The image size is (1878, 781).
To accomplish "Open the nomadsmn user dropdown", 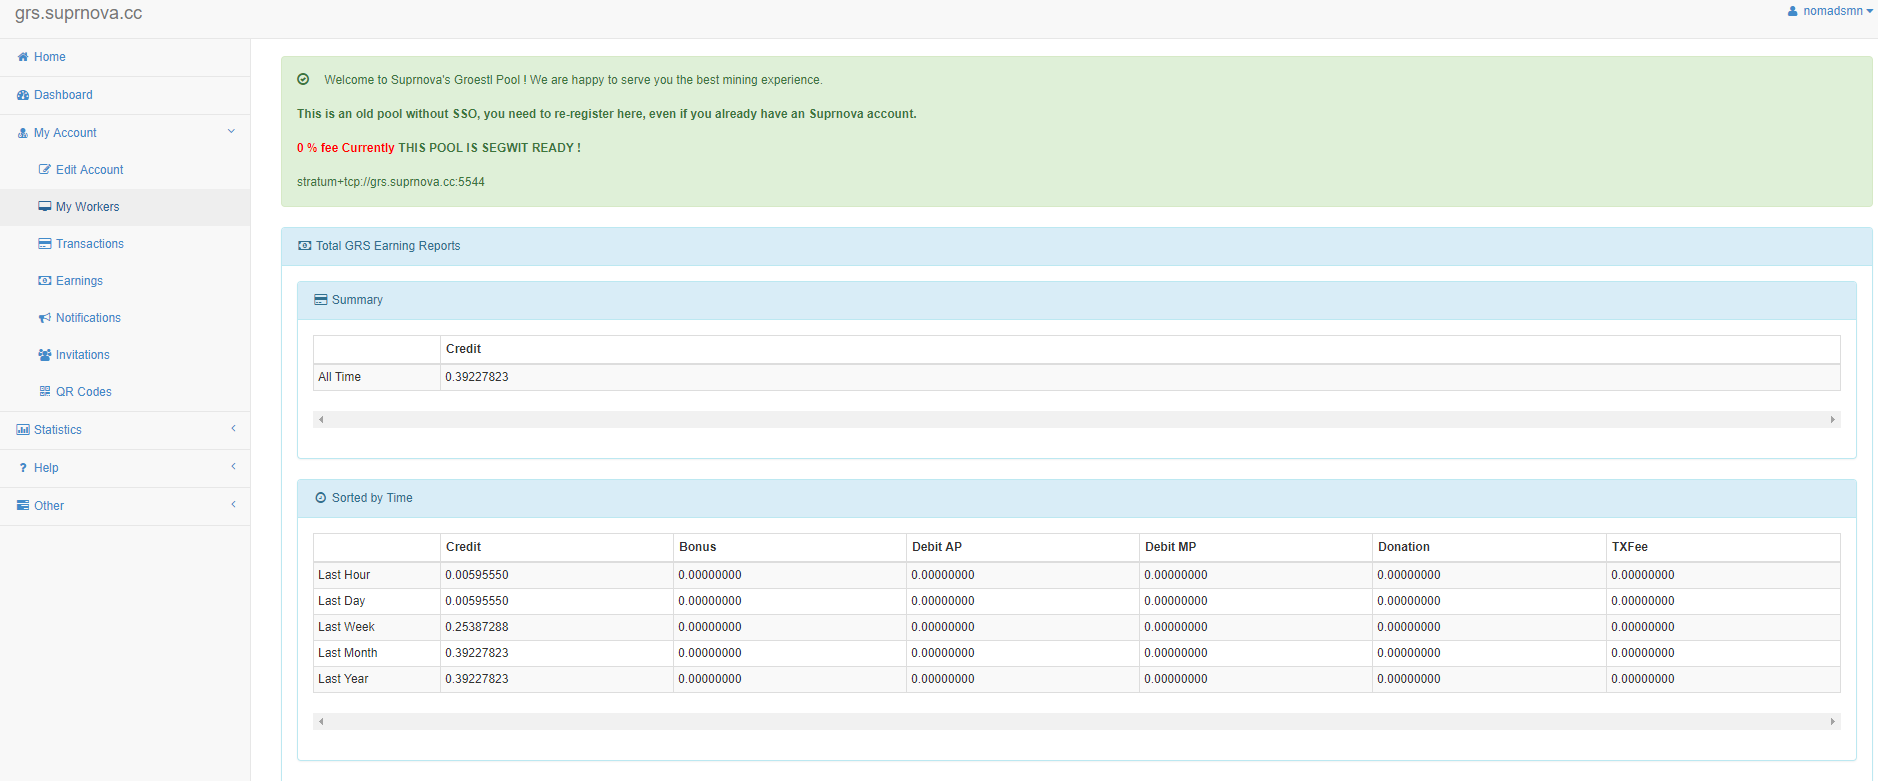I will coord(1830,11).
